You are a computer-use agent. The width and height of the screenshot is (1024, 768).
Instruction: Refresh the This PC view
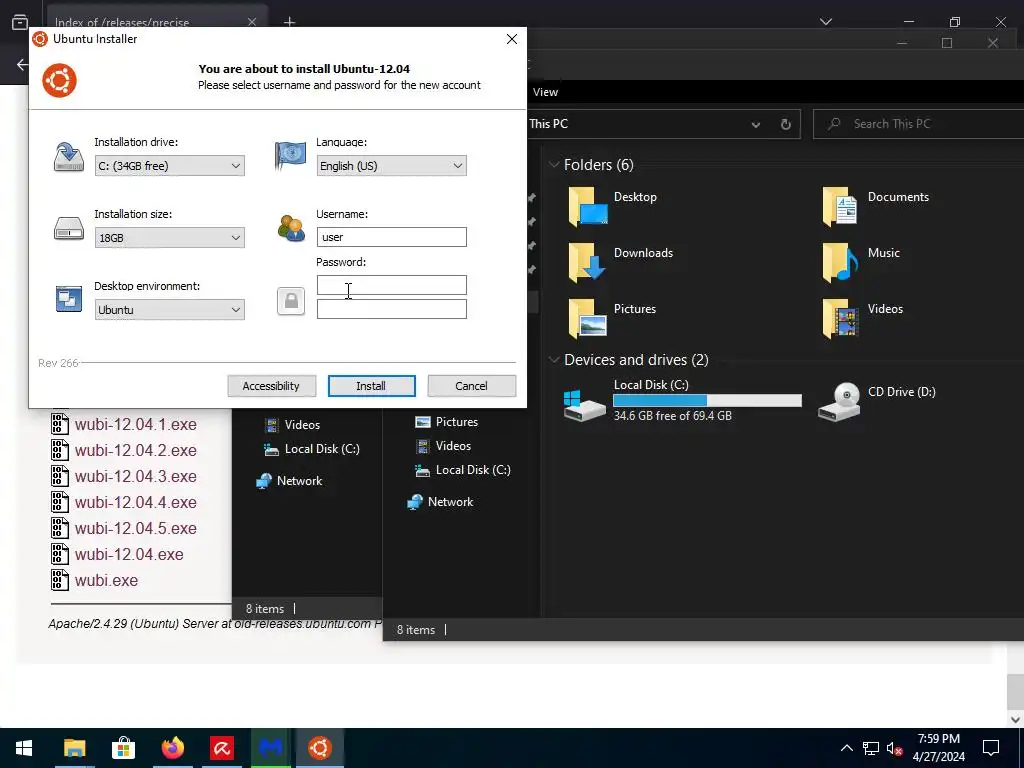point(786,124)
